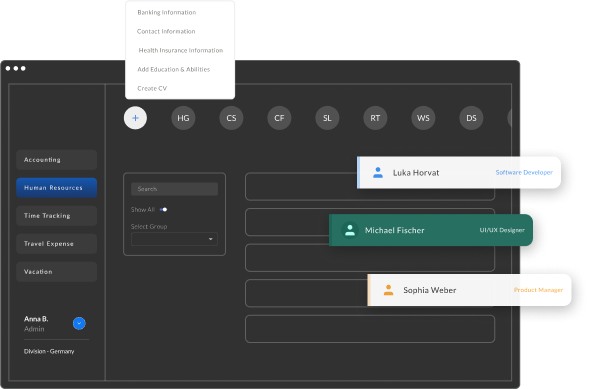Open the Accounting section
The image size is (589, 389).
point(57,160)
